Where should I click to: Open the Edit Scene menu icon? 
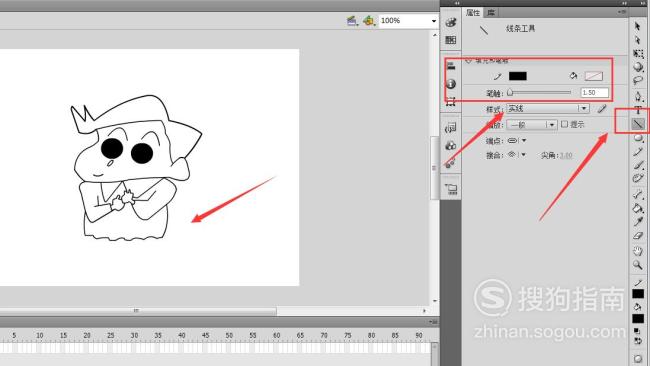tap(352, 20)
